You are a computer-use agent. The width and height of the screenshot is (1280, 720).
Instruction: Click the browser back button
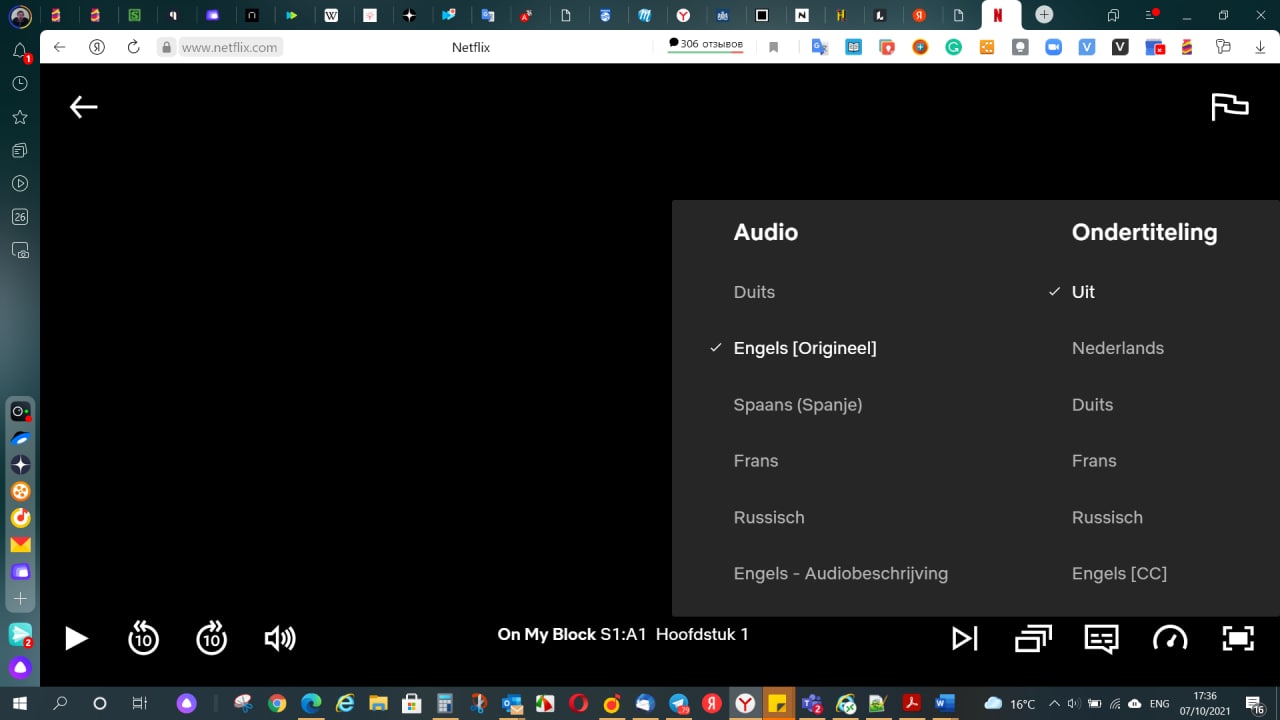59,47
